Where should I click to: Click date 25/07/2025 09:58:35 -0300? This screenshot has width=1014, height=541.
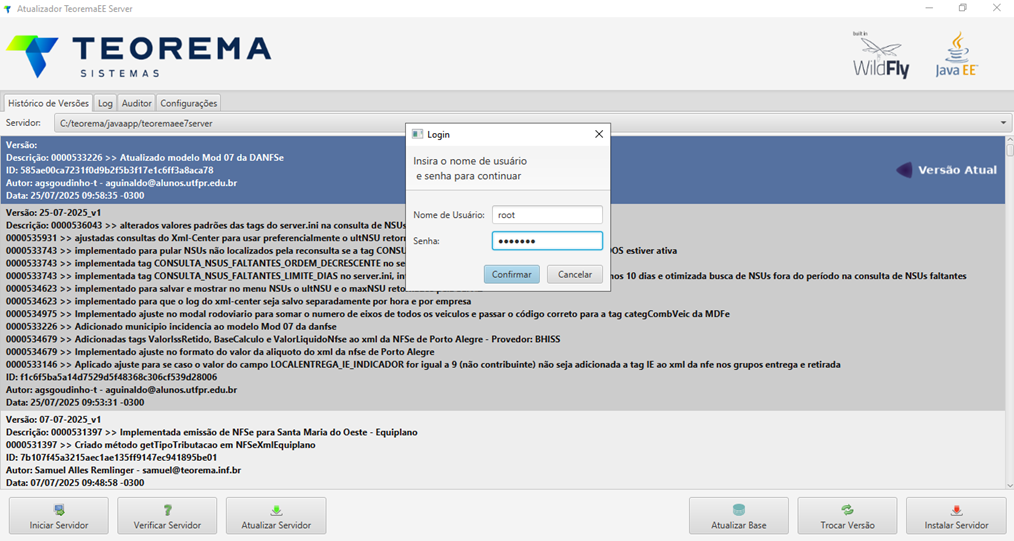[x=75, y=195]
